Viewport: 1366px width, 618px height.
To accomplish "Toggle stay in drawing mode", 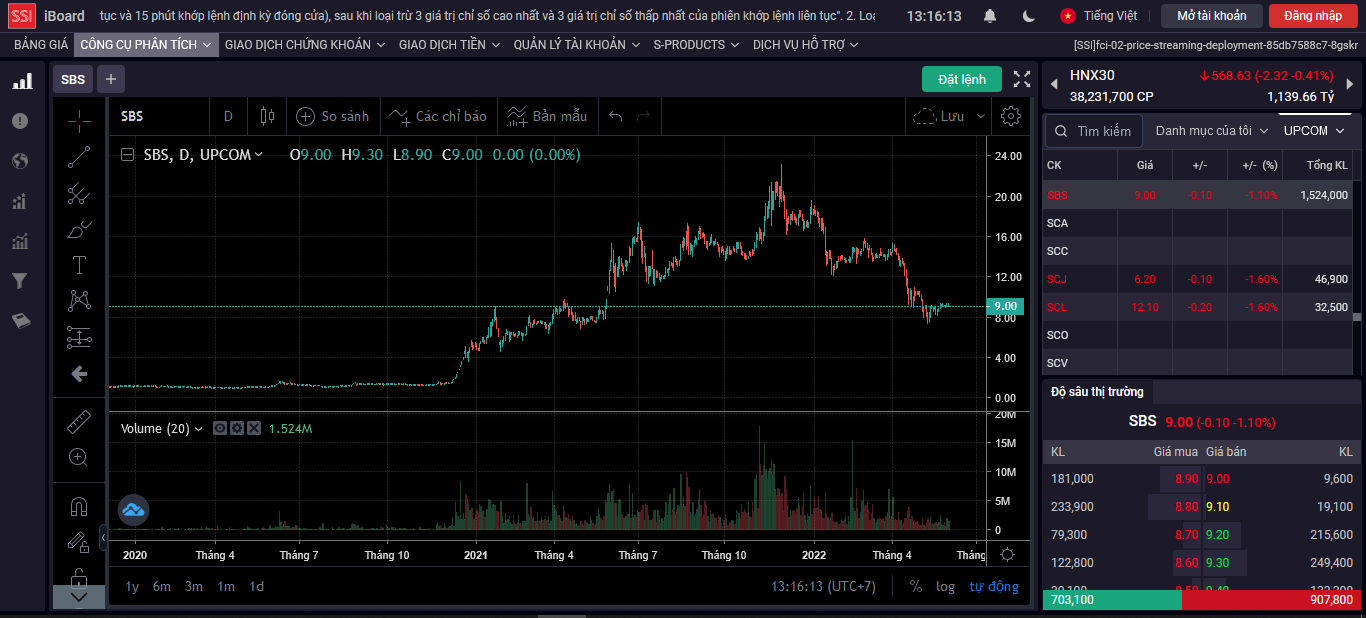I will (79, 542).
